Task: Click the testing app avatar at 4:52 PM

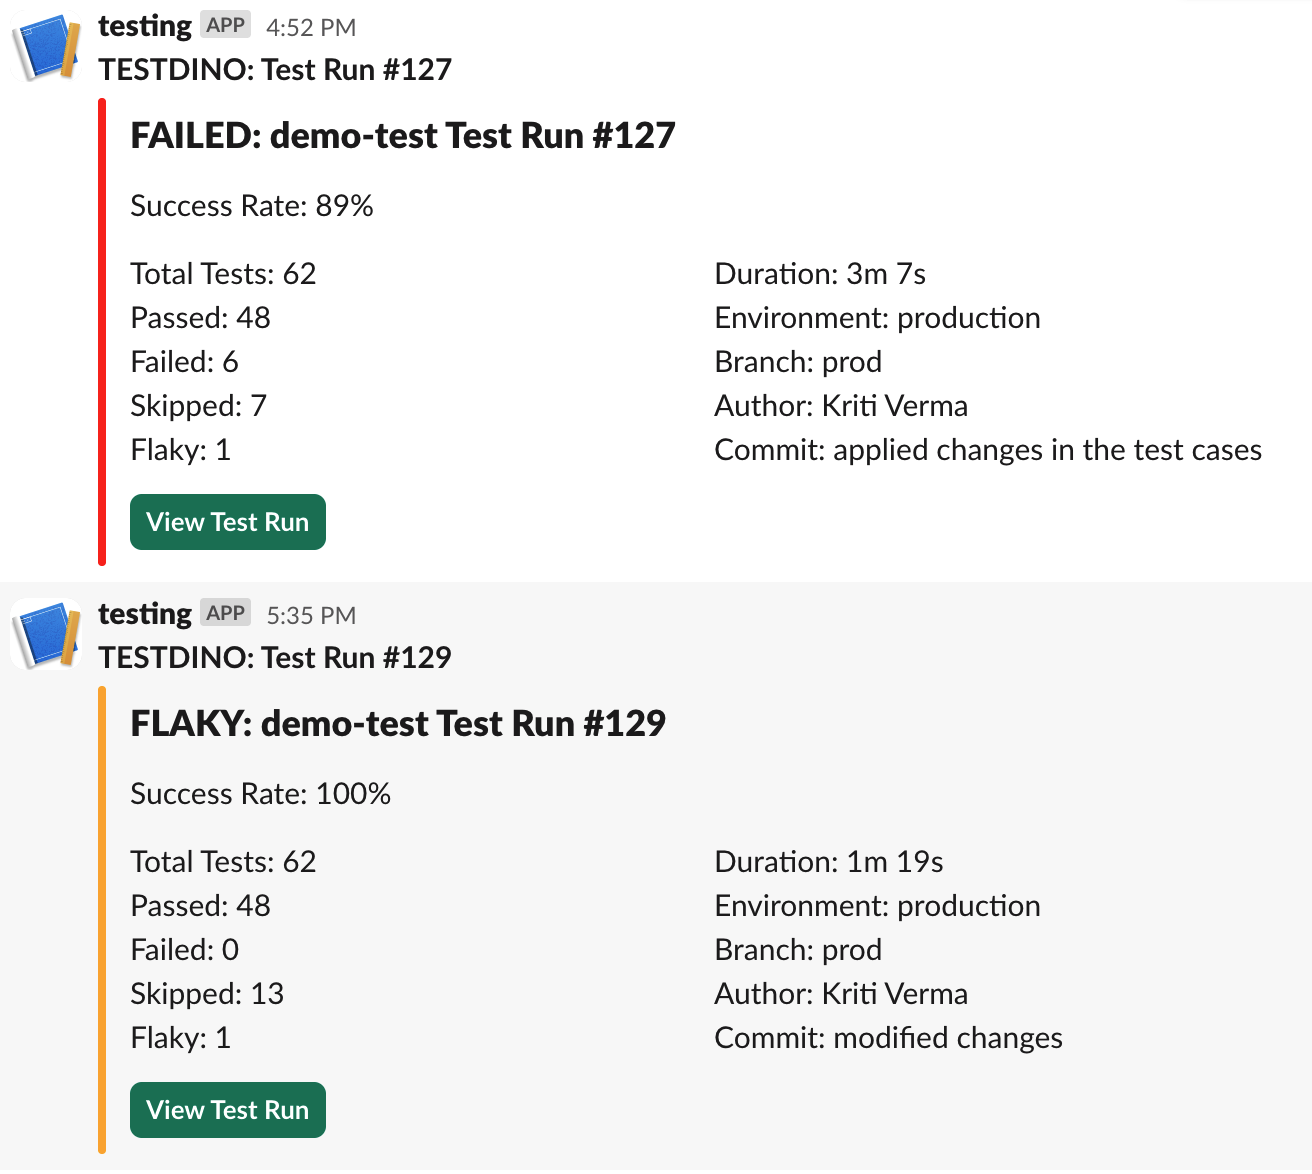Action: pos(46,47)
